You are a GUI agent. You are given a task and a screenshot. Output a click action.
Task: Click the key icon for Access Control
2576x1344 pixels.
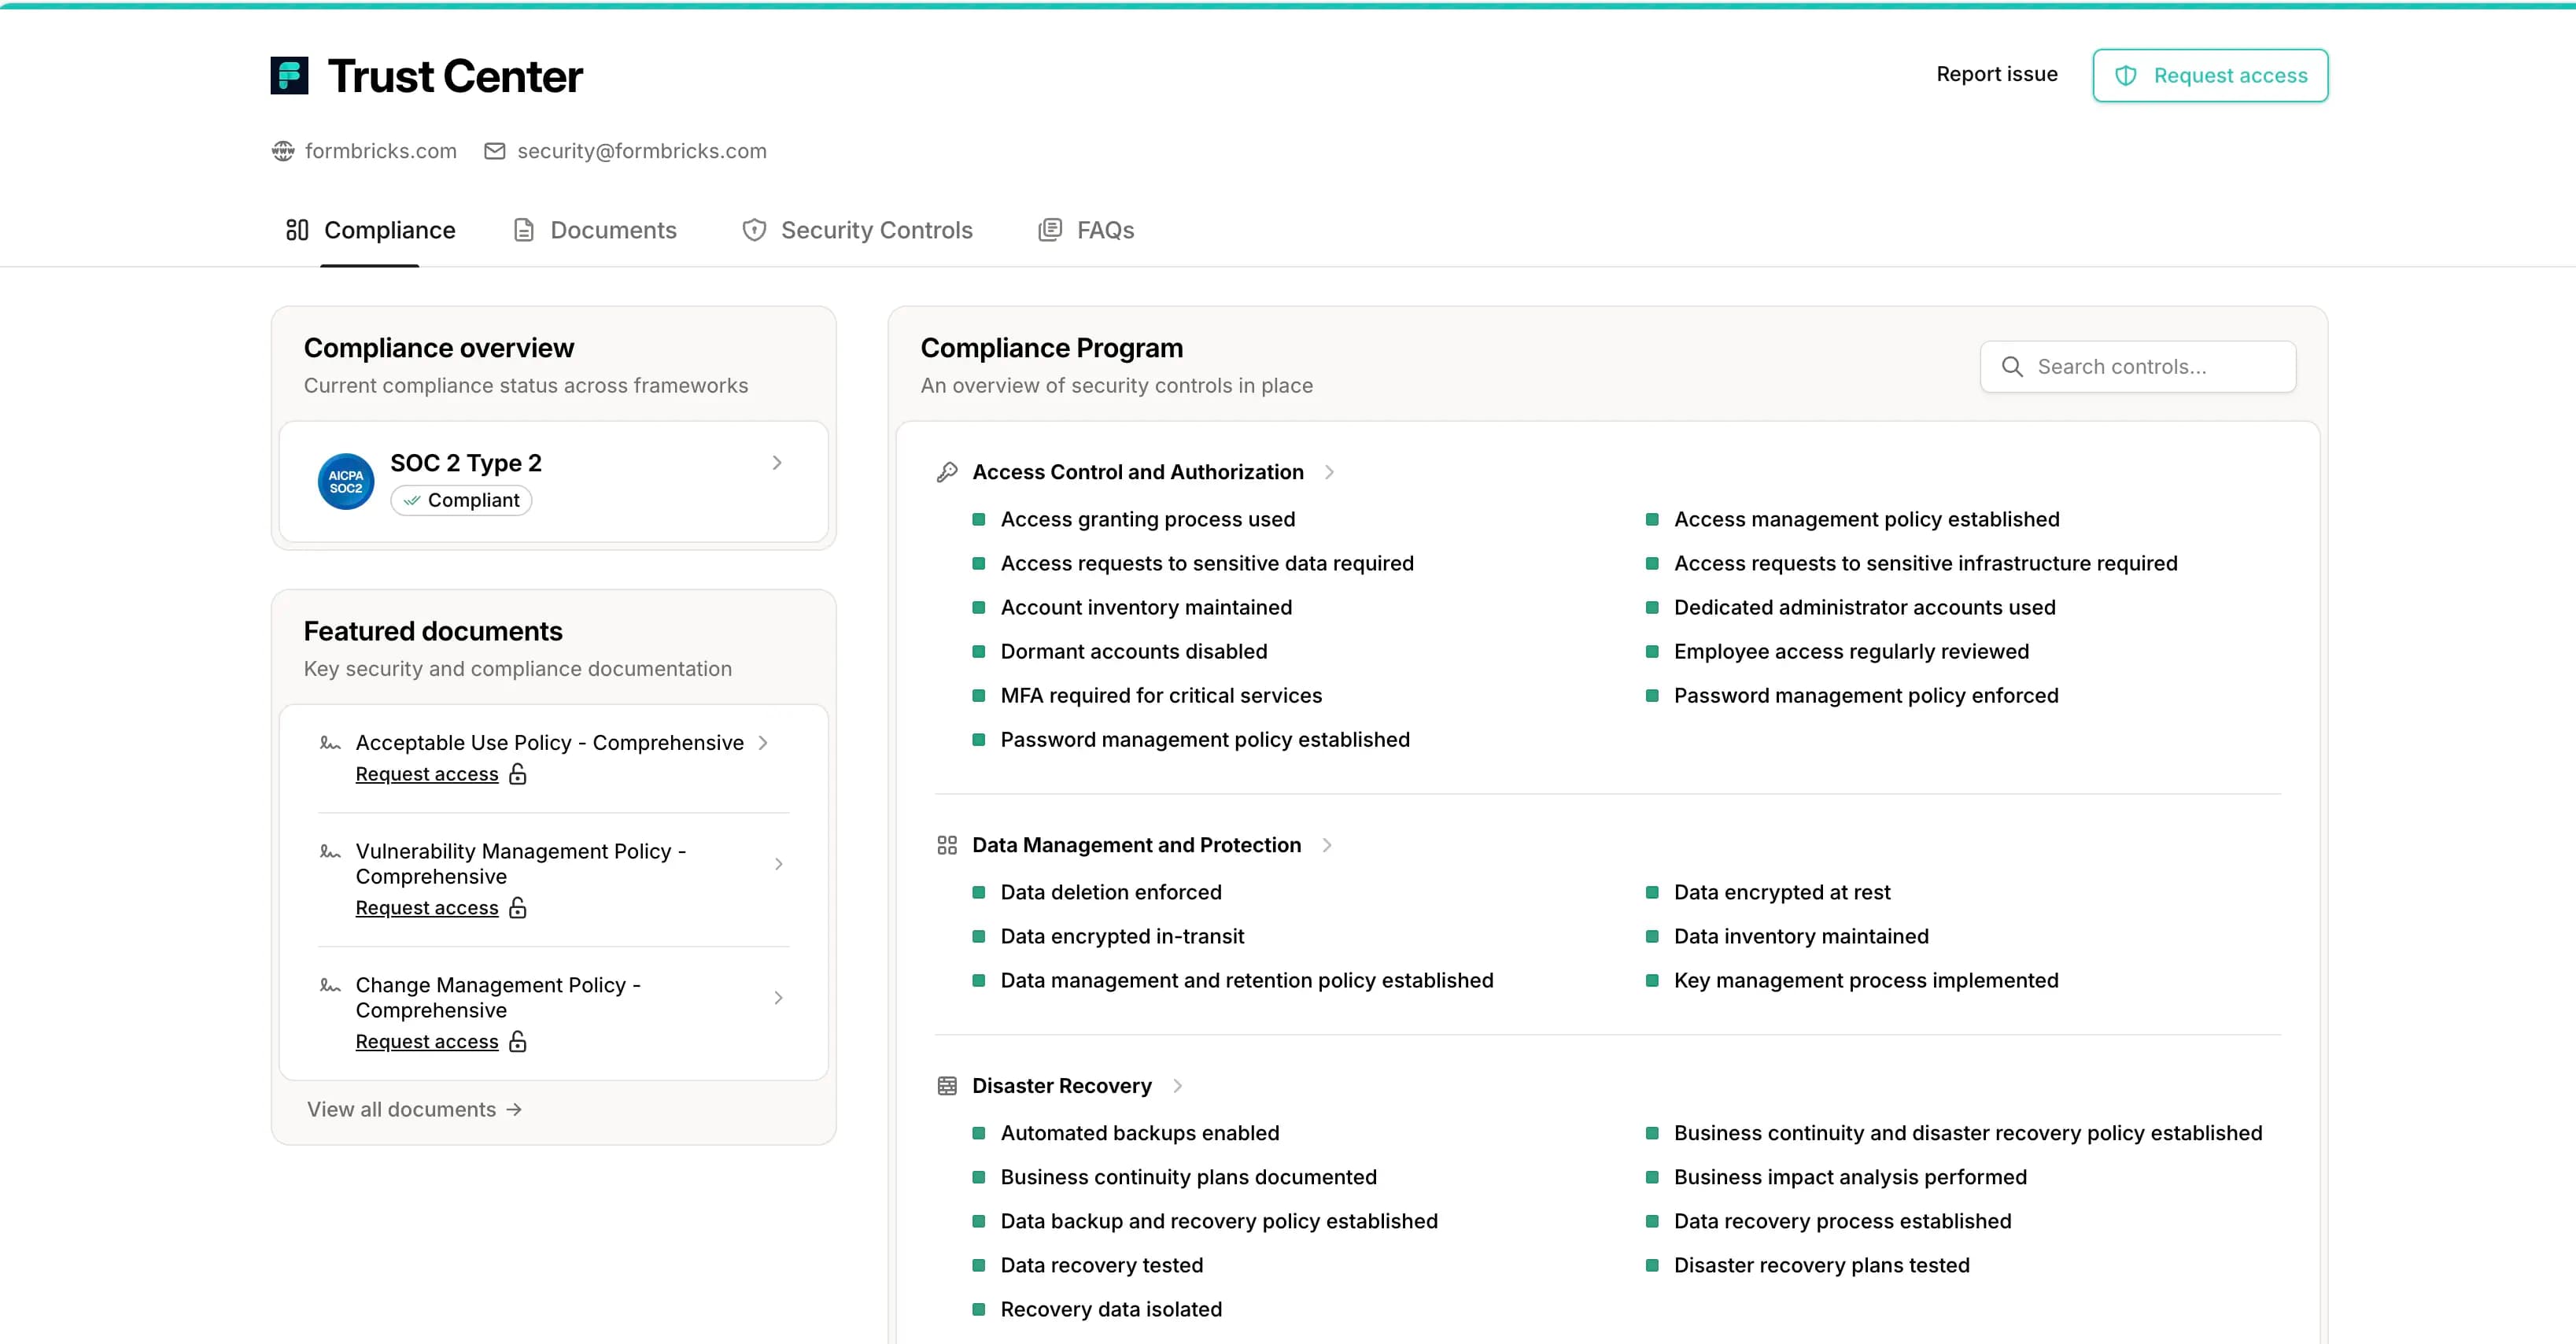[x=946, y=472]
